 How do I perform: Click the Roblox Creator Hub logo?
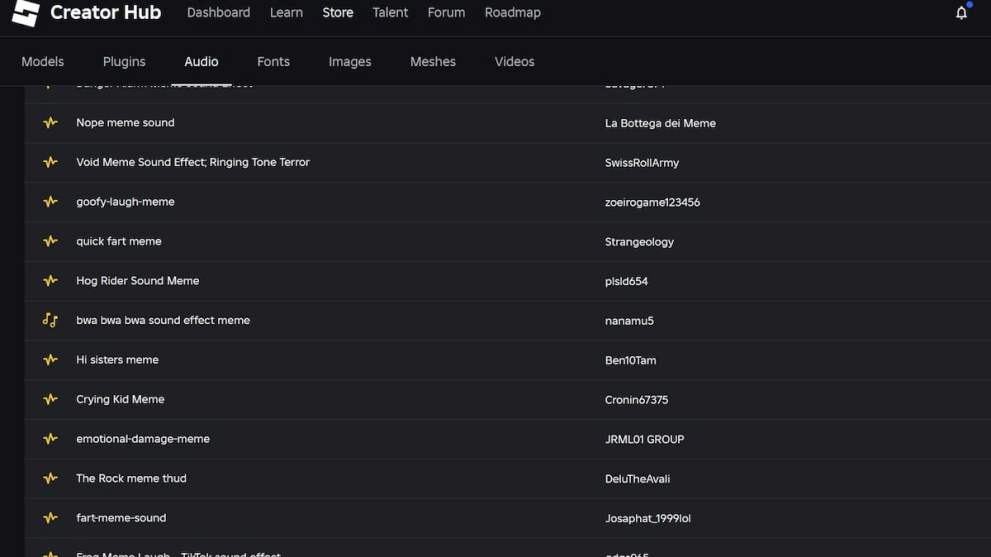(26, 13)
